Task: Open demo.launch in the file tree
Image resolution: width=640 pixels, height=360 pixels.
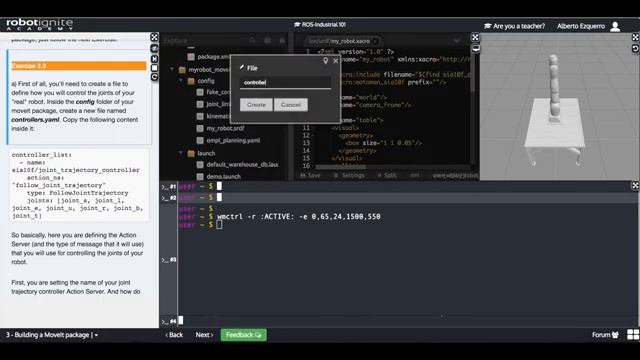Action: 223,177
